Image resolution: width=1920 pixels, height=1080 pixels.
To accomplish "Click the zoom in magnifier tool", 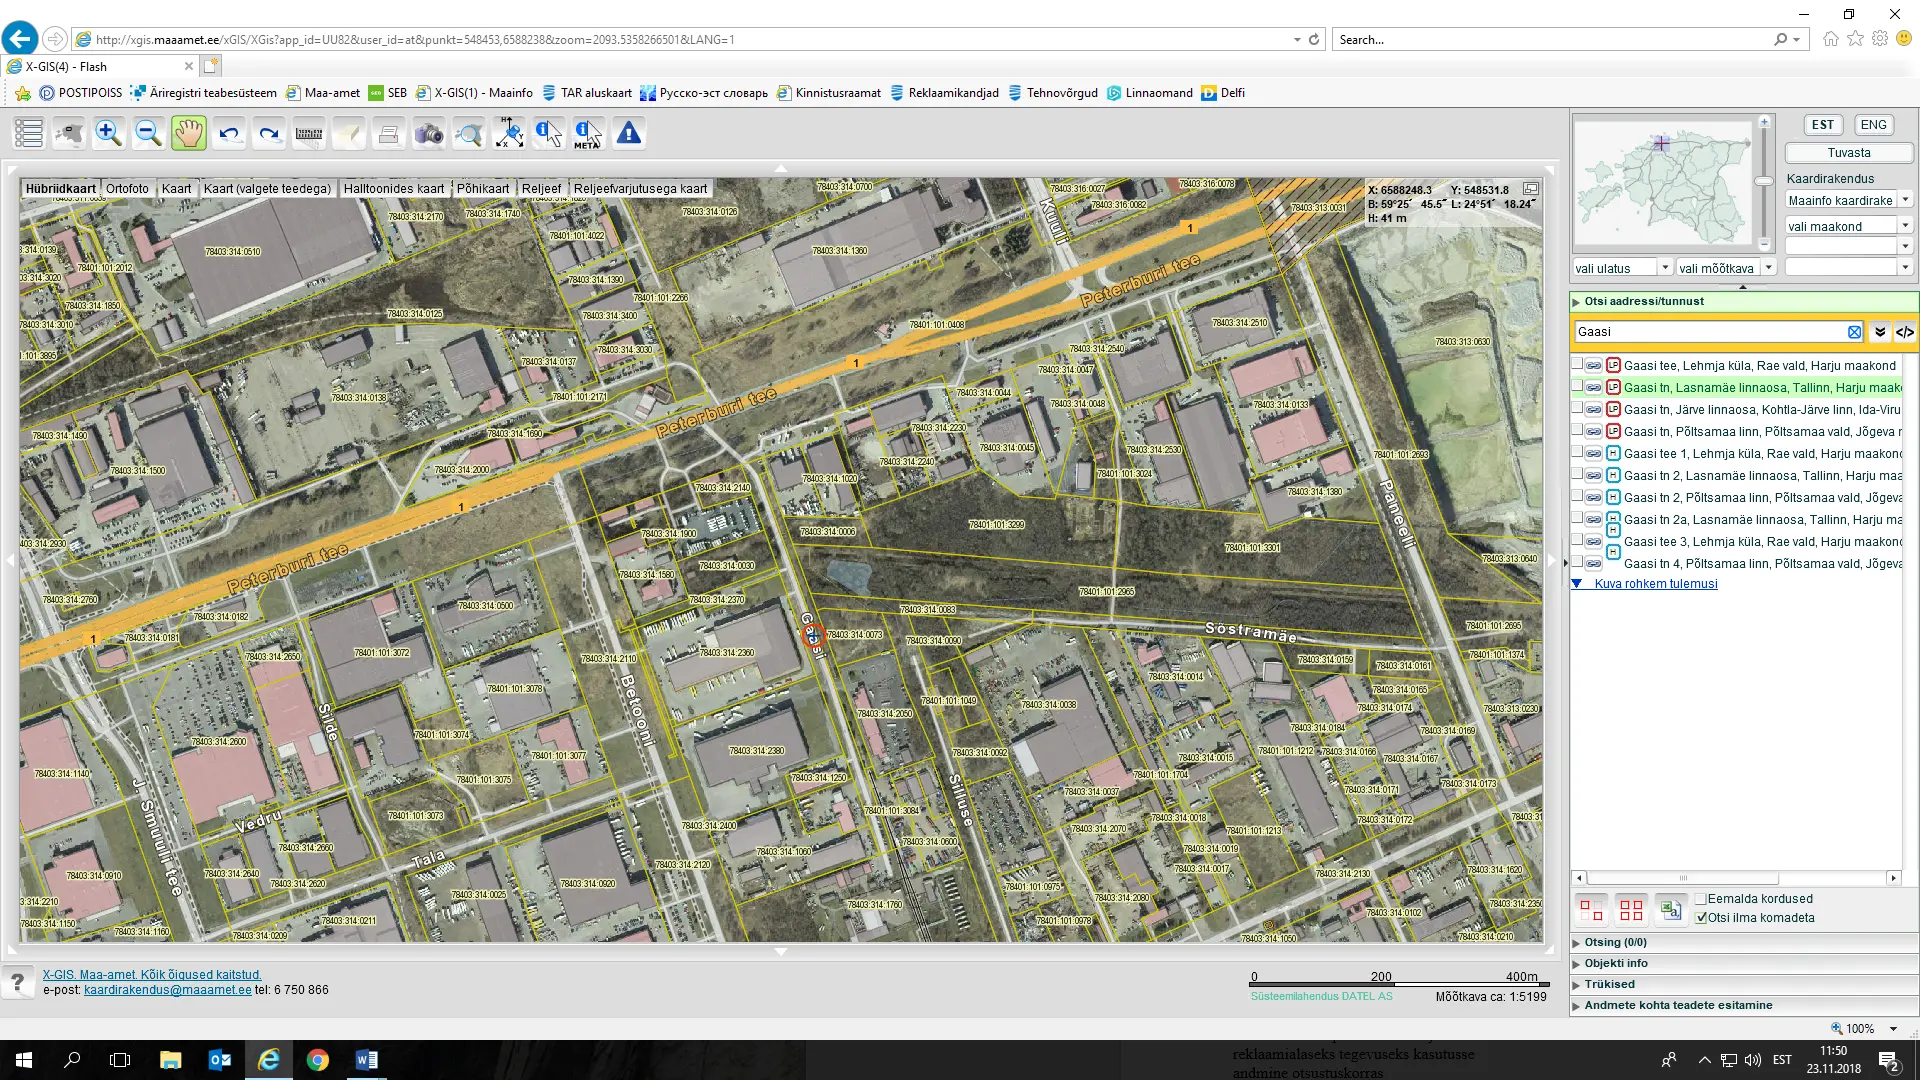I will click(108, 133).
